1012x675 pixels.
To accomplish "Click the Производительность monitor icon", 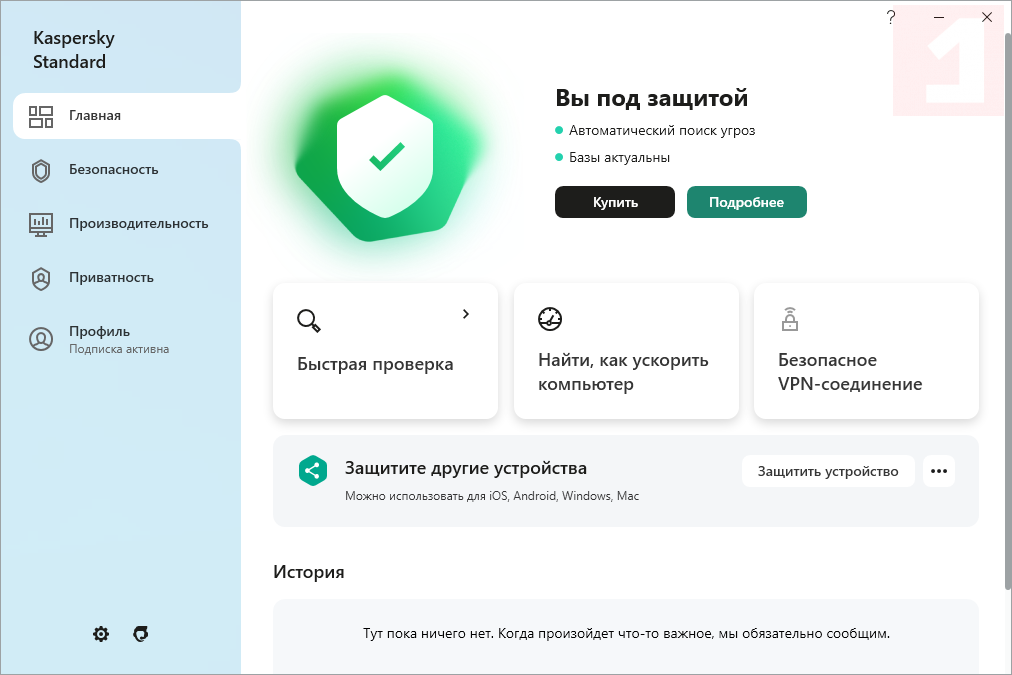I will [x=41, y=224].
